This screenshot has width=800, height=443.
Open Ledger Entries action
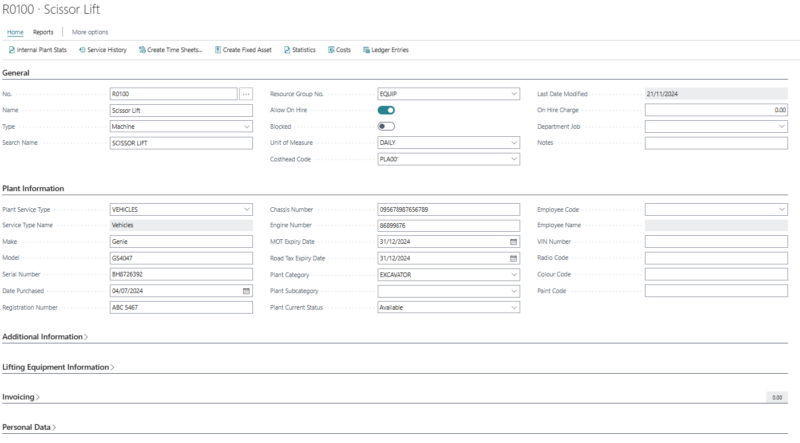pyautogui.click(x=385, y=49)
